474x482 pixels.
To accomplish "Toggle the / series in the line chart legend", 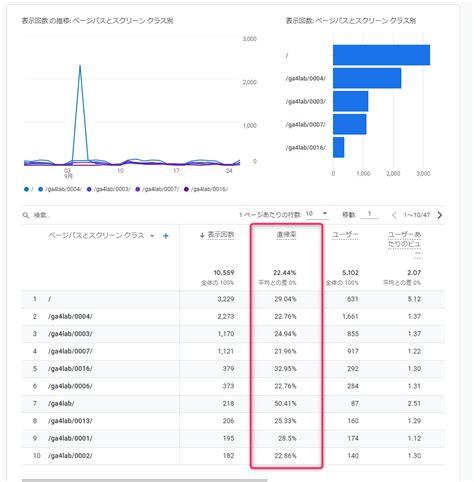I will coord(28,189).
